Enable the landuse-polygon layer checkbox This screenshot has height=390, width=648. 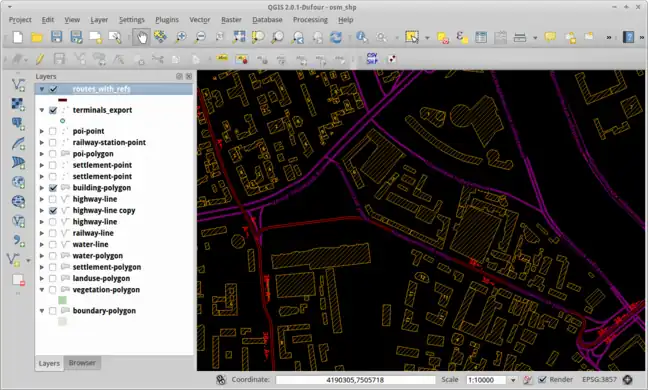[52, 278]
